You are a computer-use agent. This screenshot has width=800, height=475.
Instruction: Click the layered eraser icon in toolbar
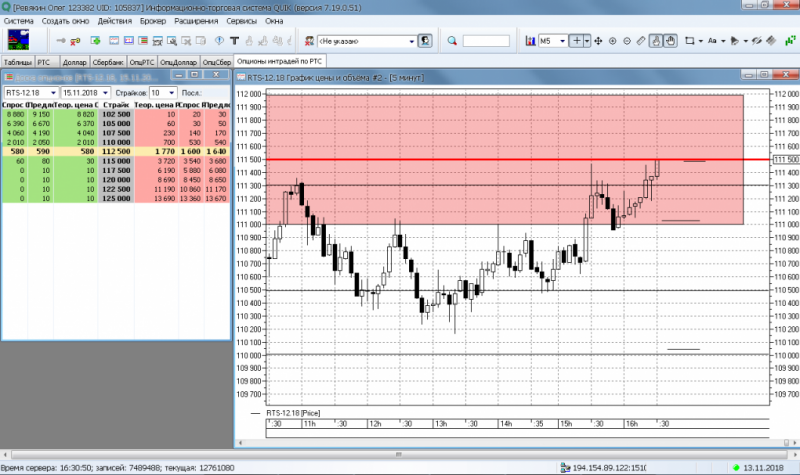(x=771, y=41)
